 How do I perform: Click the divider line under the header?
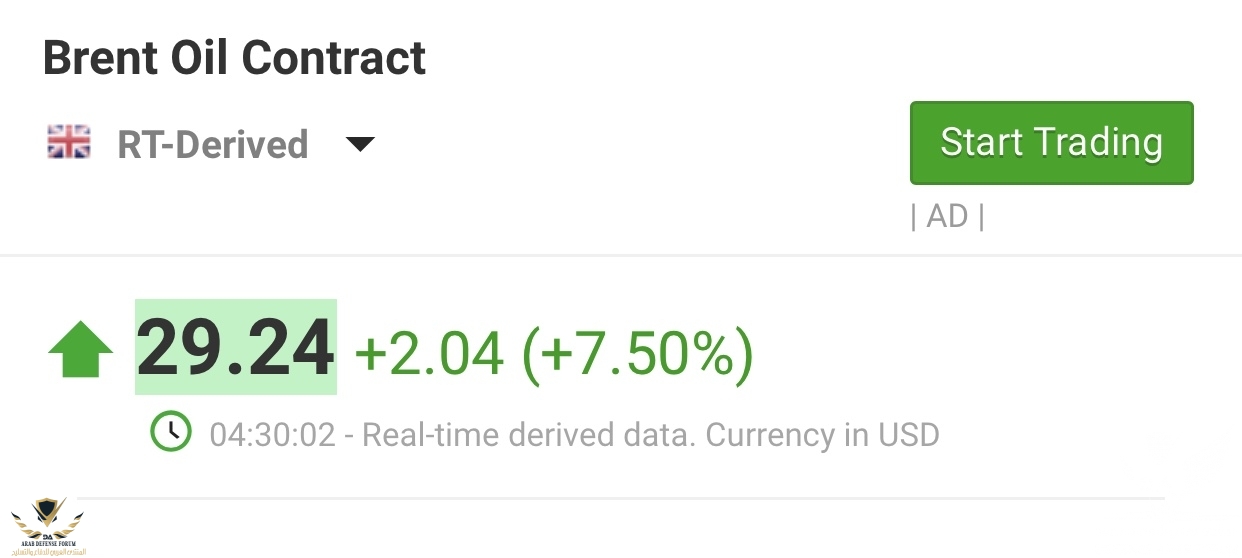[x=620, y=255]
